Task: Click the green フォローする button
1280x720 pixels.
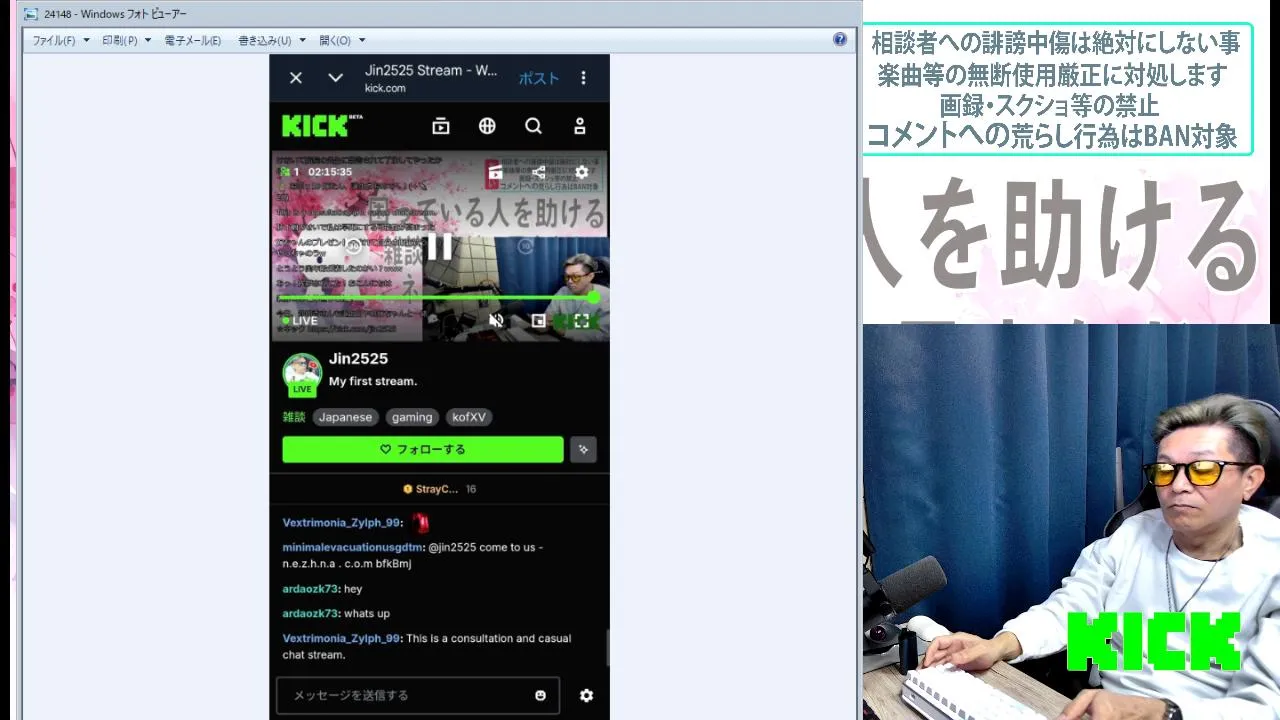Action: [422, 450]
